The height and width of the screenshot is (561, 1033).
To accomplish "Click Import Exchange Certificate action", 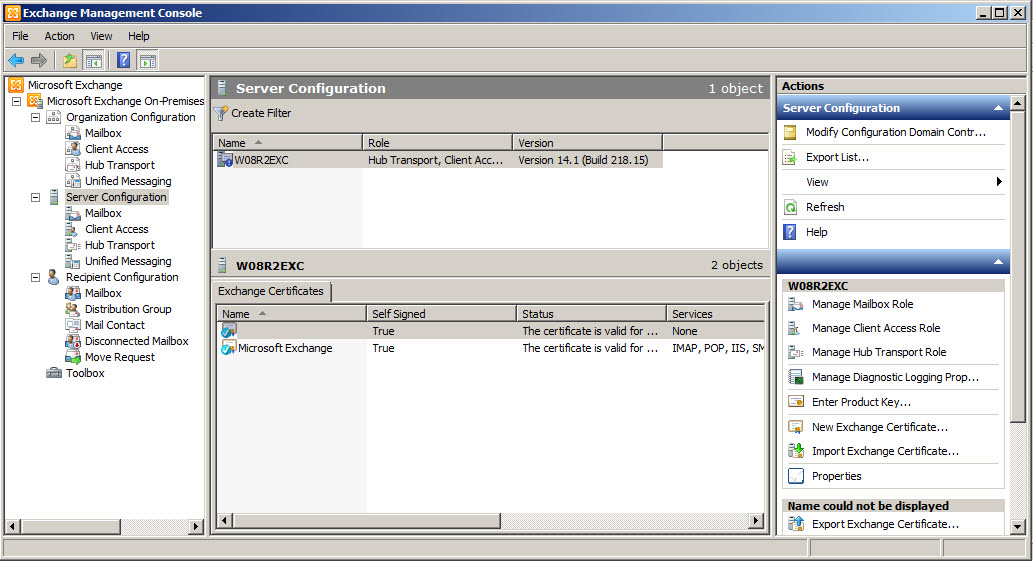I will [885, 451].
